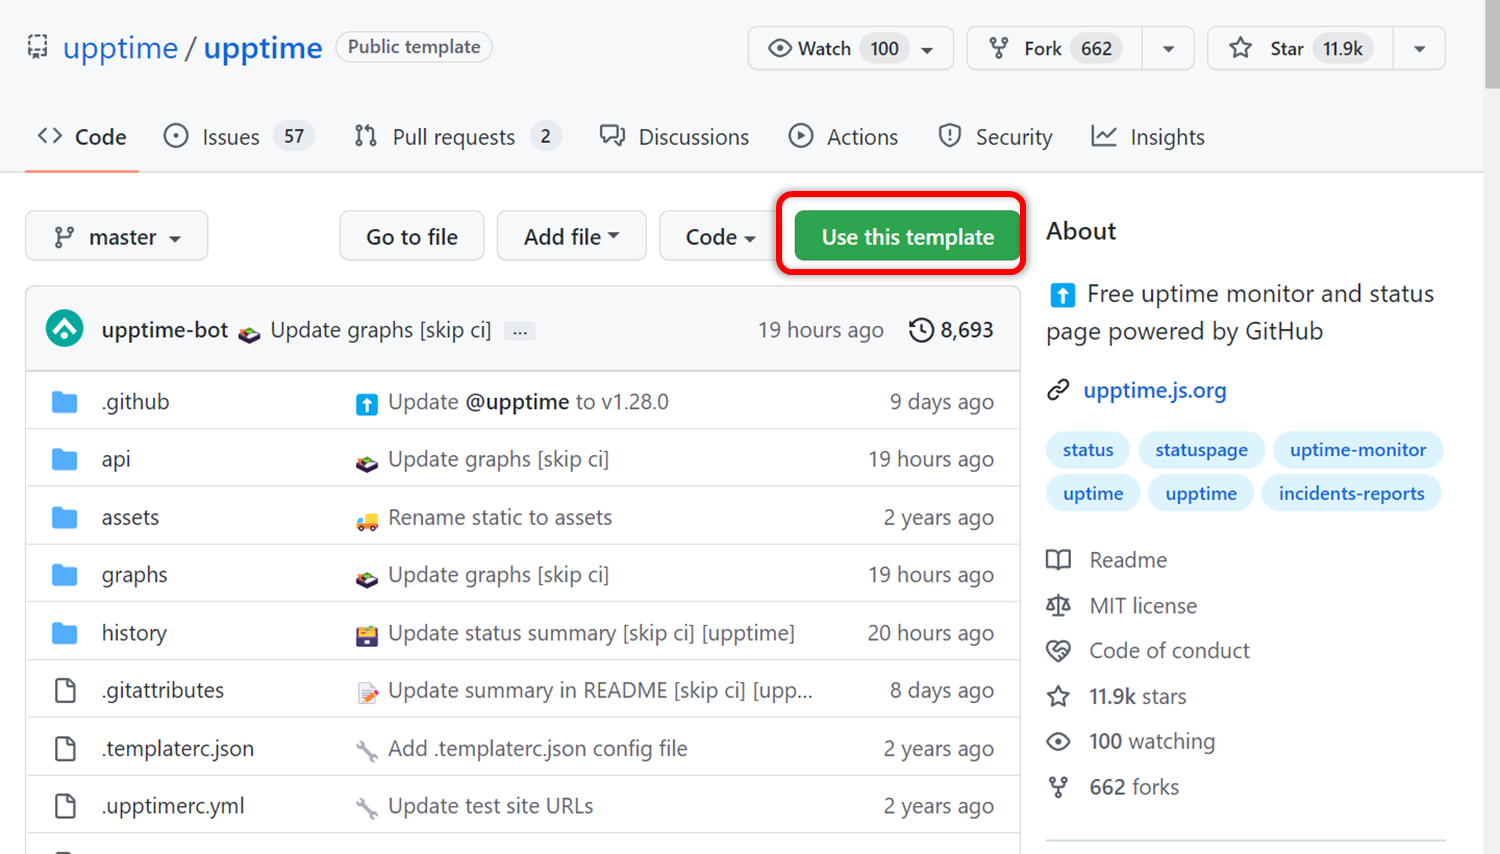
Task: Click the repository icon beside upptime owner name
Action: pos(37,47)
